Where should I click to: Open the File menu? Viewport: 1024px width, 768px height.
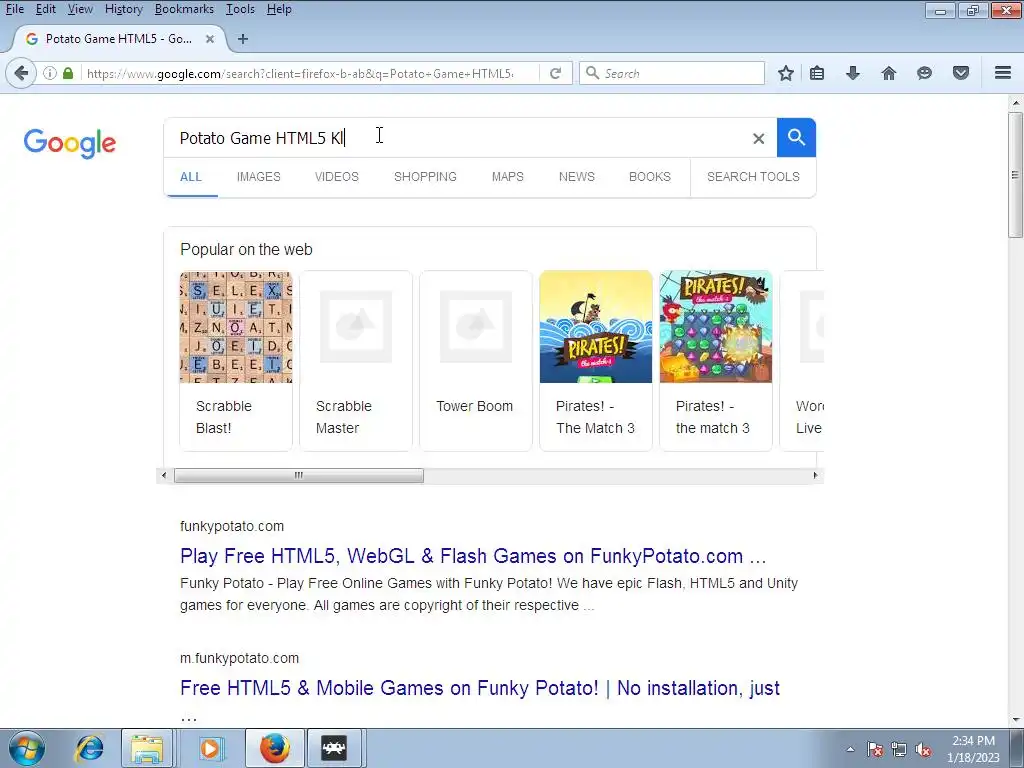(14, 9)
